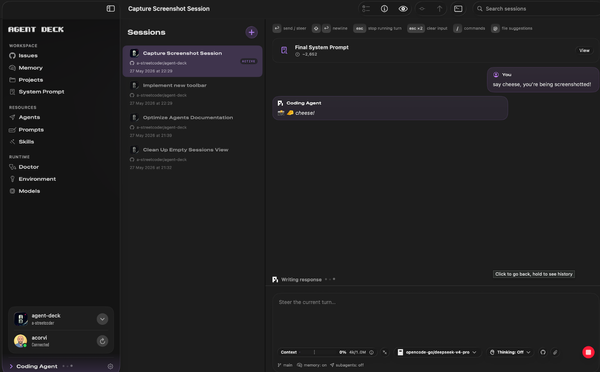Image resolution: width=600 pixels, height=372 pixels.
Task: Stop the running turn with red button
Action: pos(588,352)
